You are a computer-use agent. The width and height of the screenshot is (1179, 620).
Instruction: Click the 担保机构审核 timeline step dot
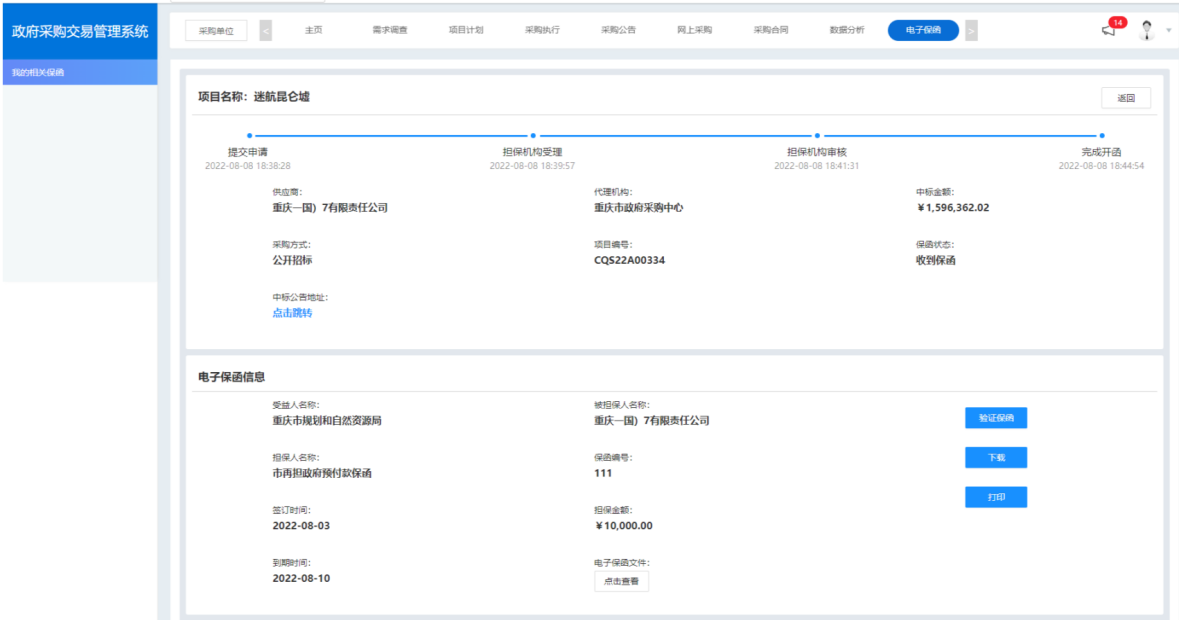click(817, 135)
